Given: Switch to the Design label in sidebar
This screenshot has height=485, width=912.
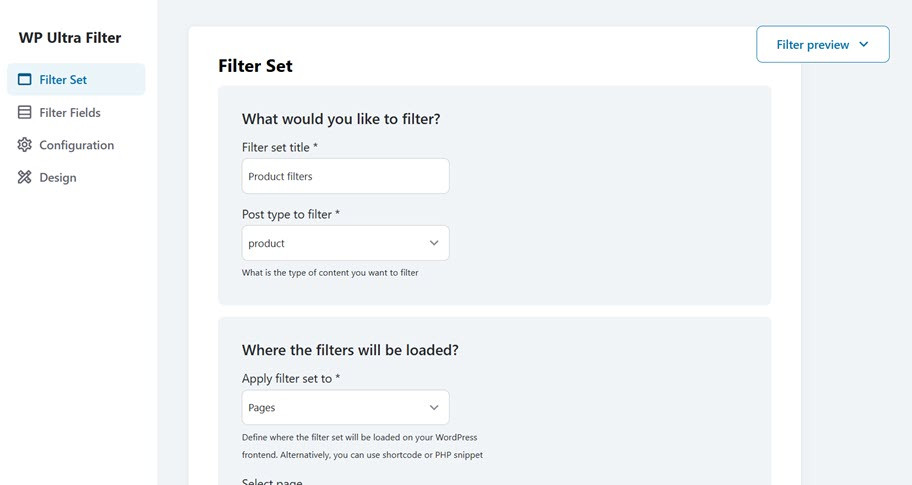Looking at the screenshot, I should (58, 178).
